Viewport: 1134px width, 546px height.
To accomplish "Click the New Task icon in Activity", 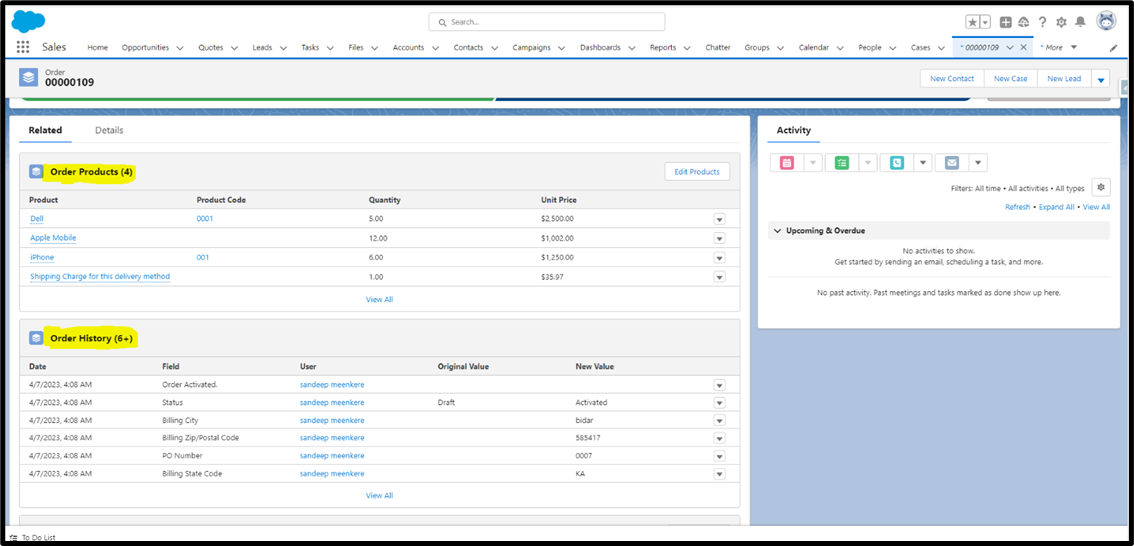I will click(x=842, y=163).
